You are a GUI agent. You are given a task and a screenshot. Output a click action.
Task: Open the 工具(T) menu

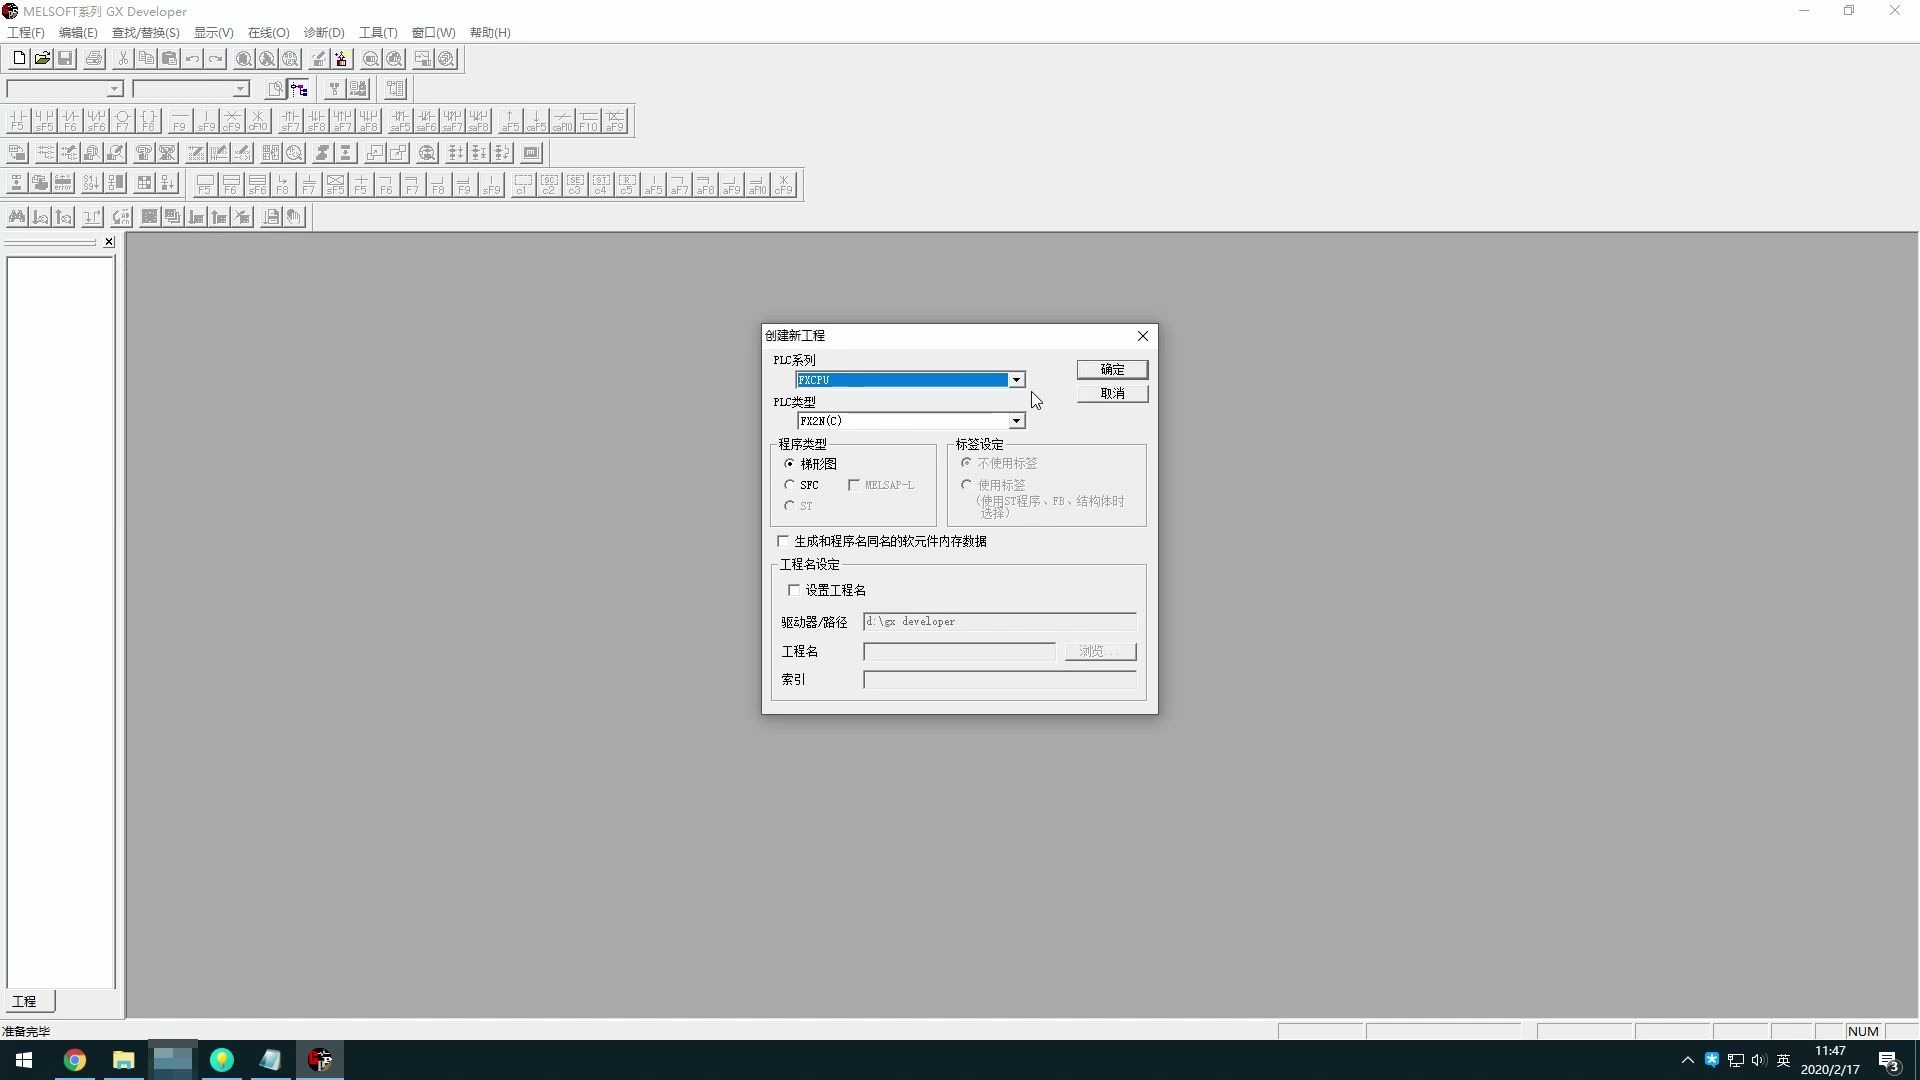(x=377, y=32)
